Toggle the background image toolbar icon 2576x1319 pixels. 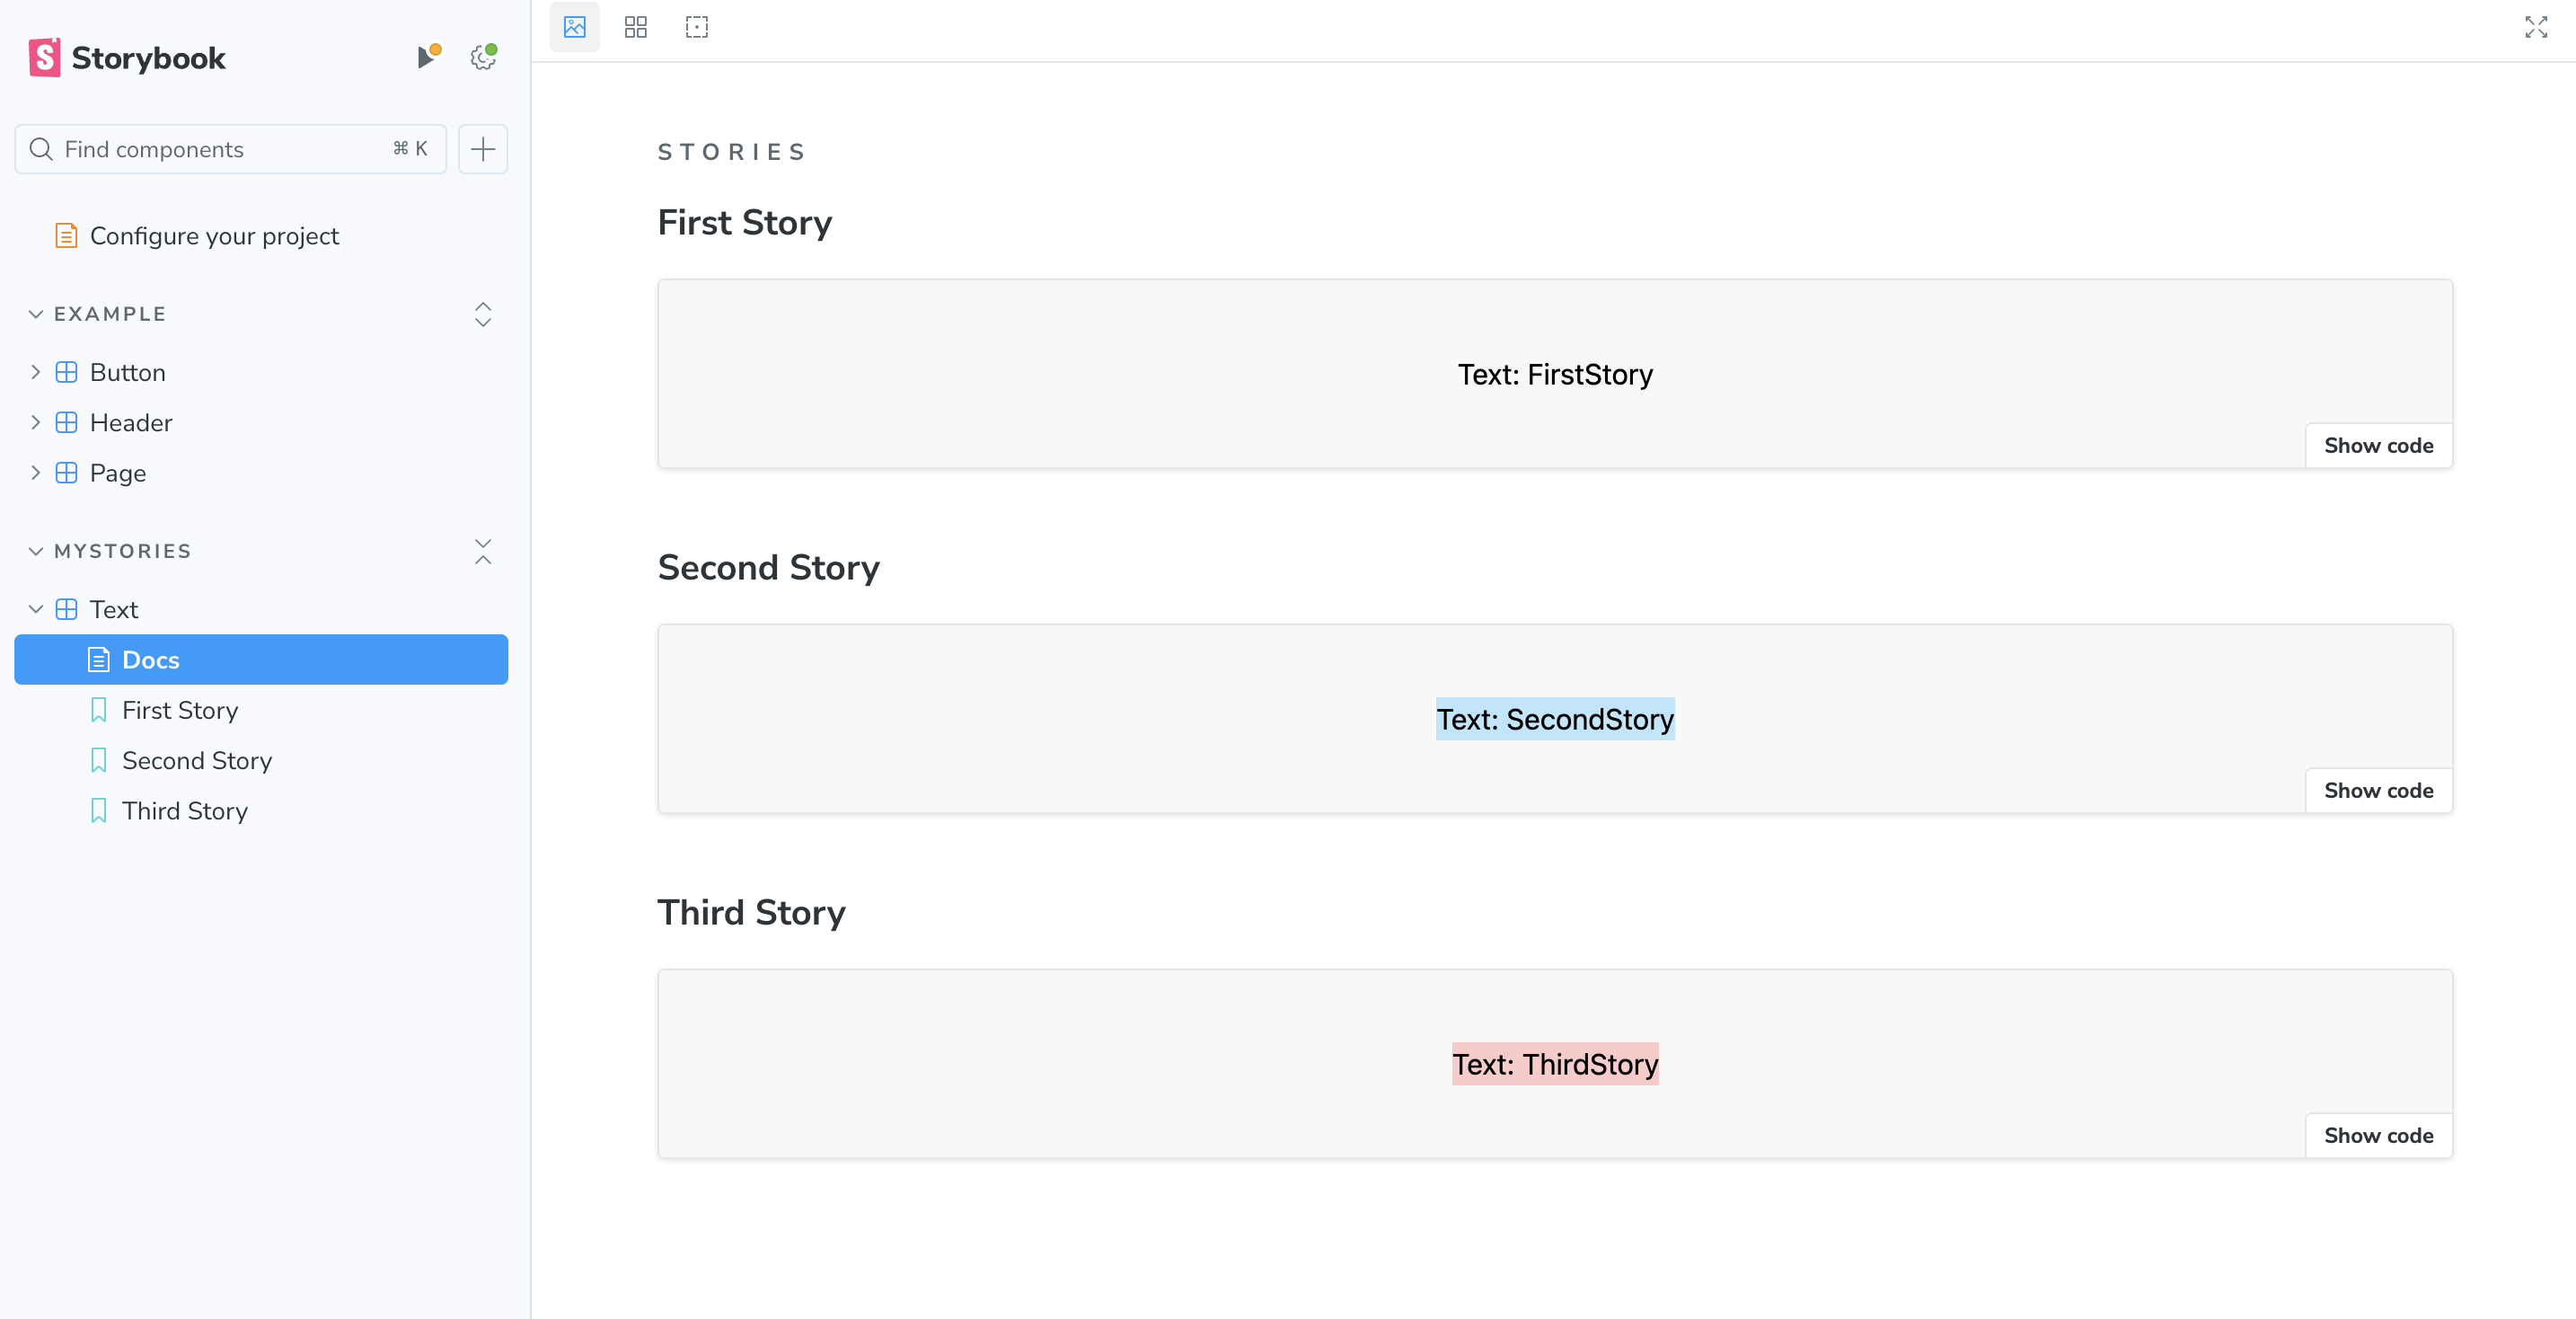tap(575, 27)
